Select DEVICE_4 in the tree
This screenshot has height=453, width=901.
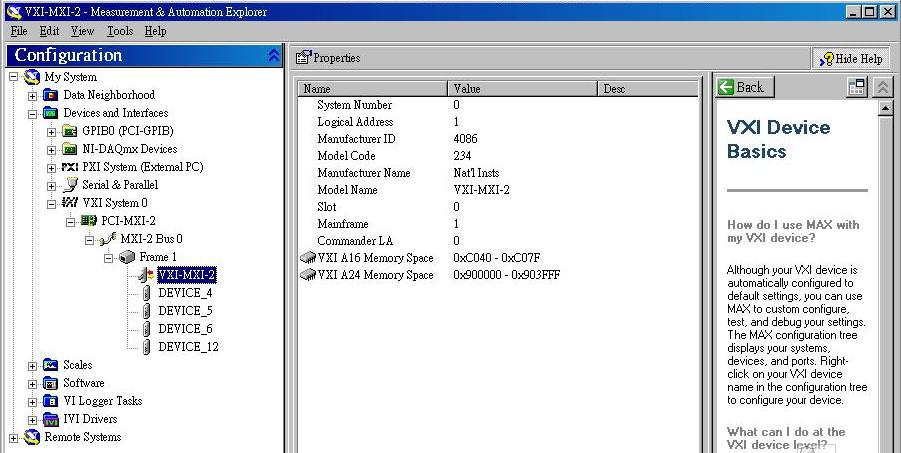point(185,293)
